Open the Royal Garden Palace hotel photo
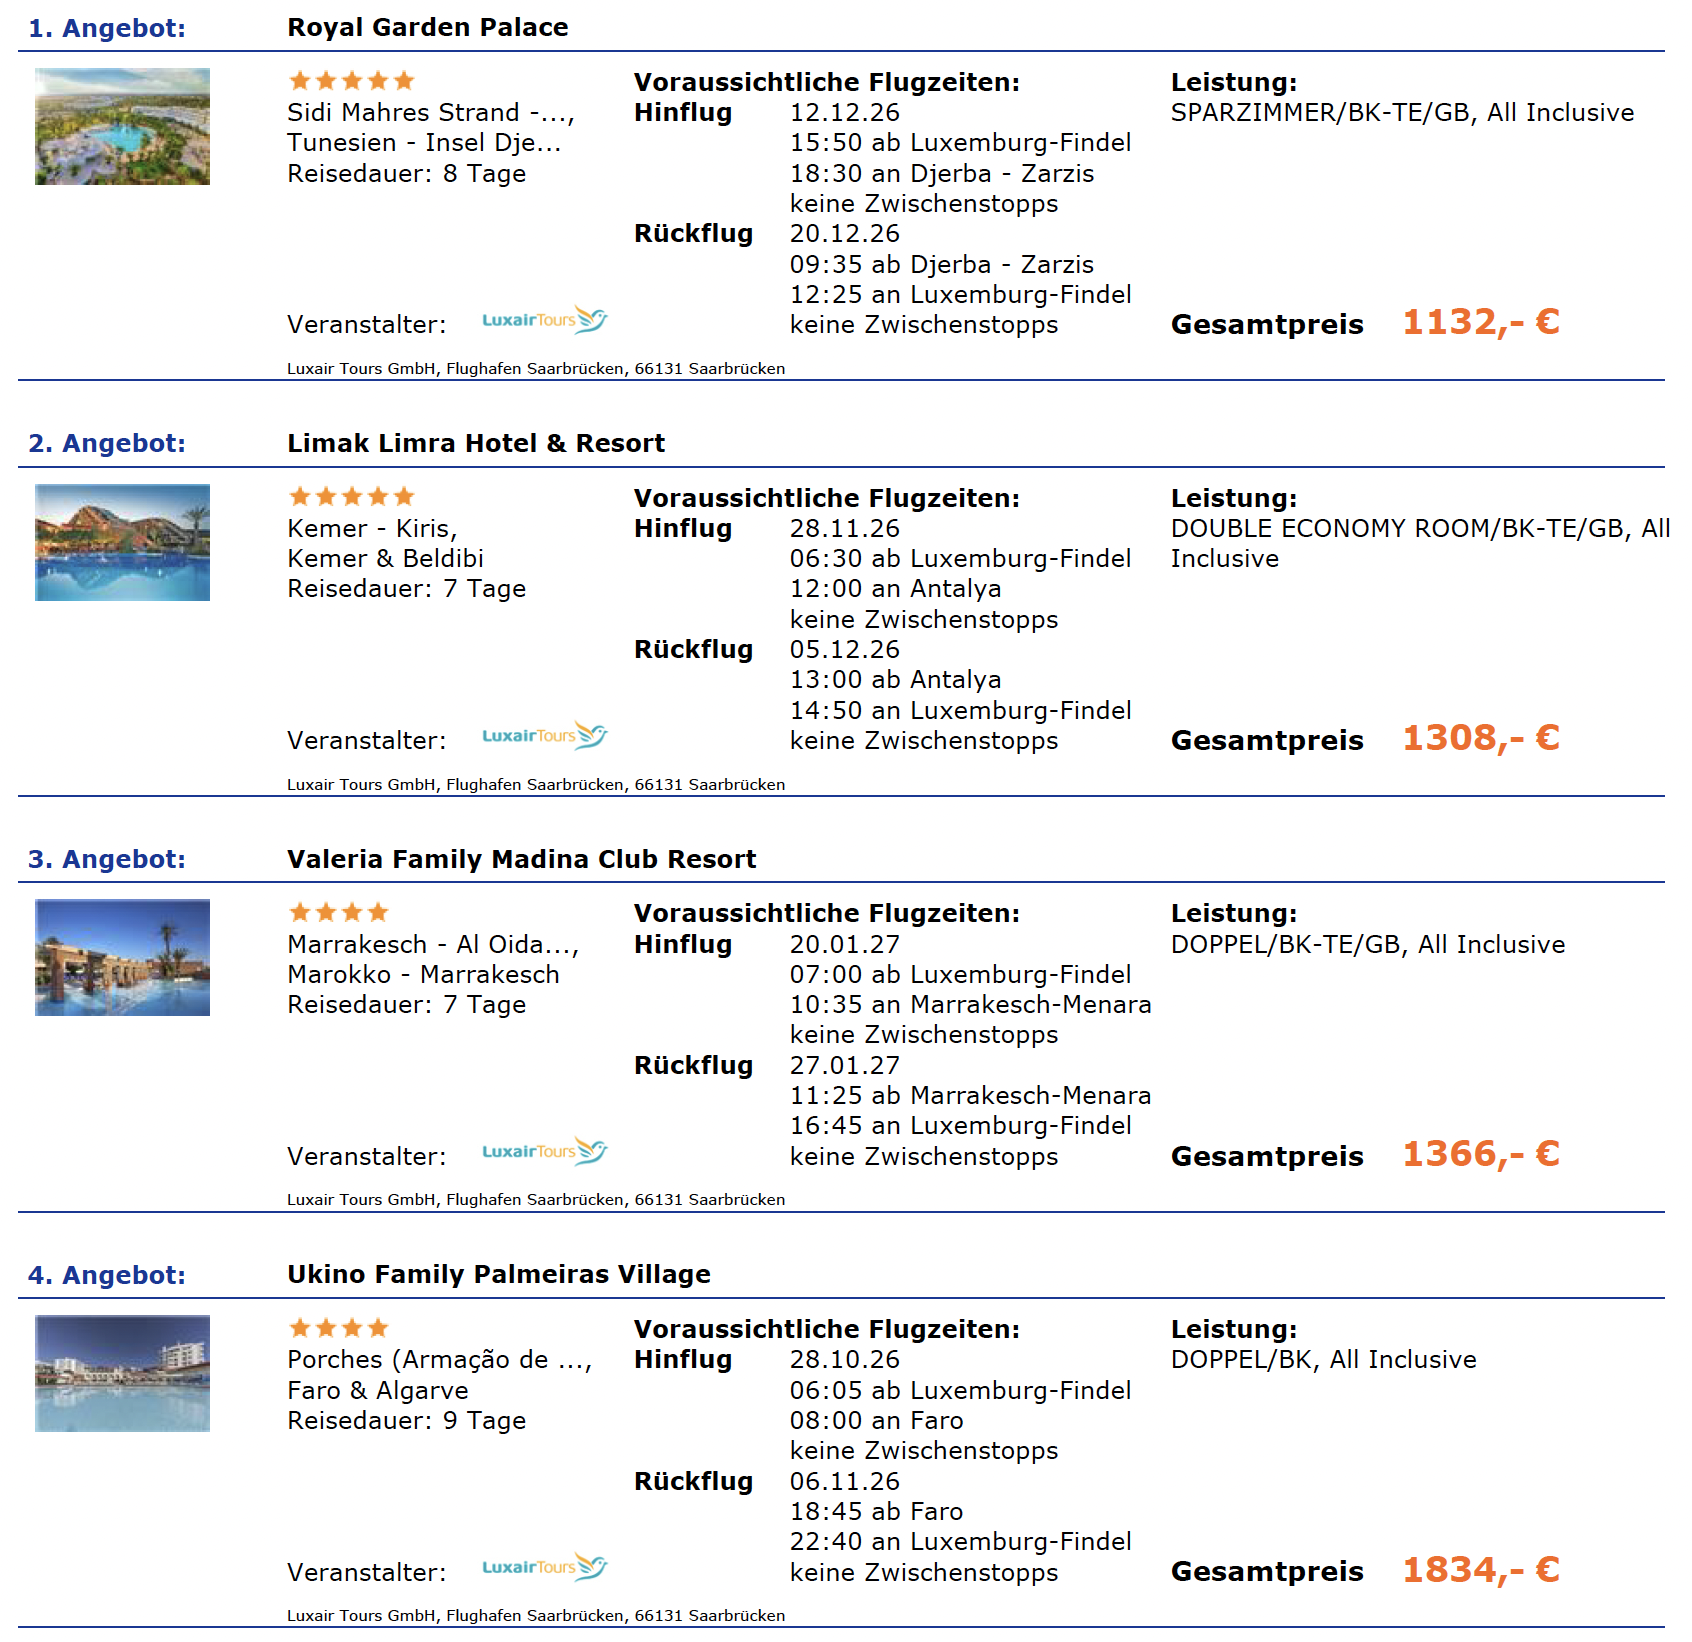This screenshot has width=1692, height=1642. coord(122,126)
